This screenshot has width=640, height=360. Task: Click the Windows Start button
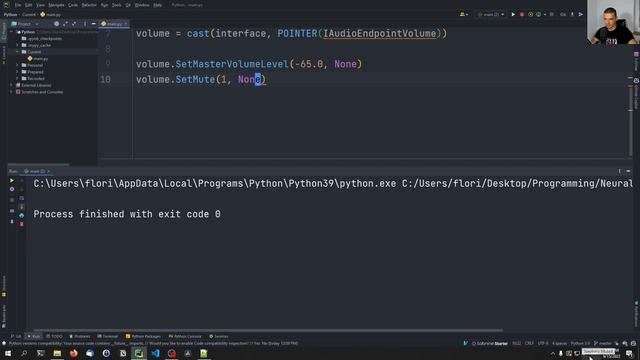(x=8, y=353)
